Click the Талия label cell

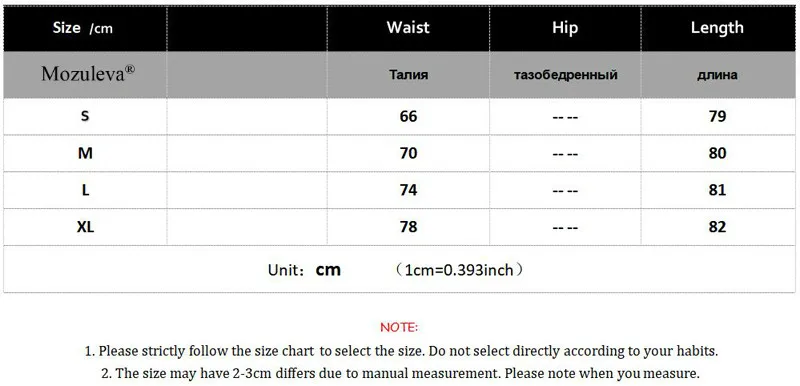pos(408,75)
